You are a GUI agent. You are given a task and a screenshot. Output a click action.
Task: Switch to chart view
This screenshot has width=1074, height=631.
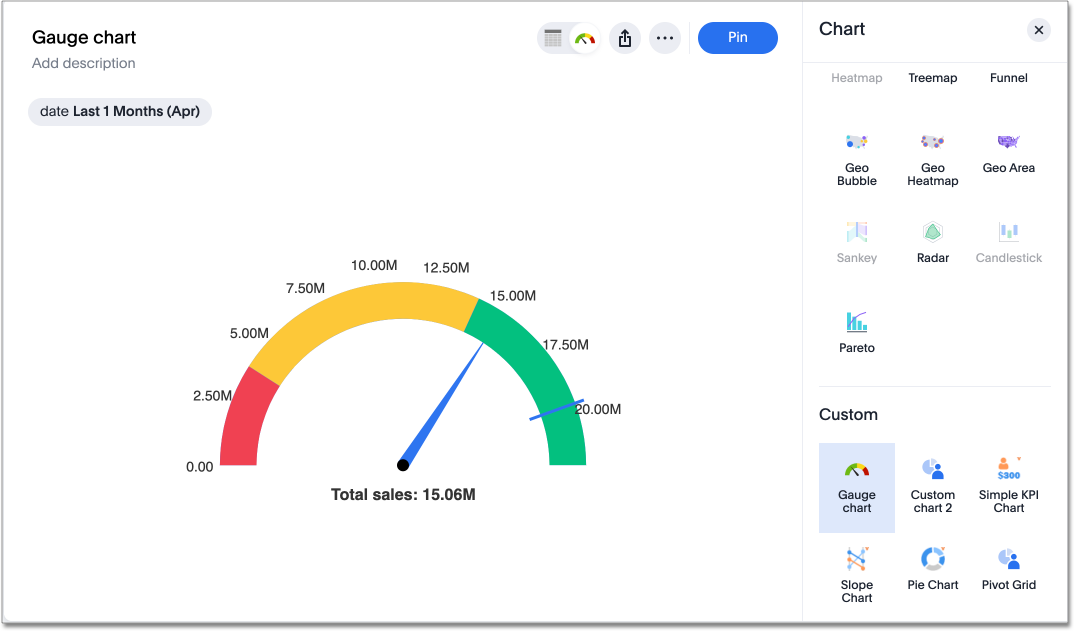click(585, 37)
